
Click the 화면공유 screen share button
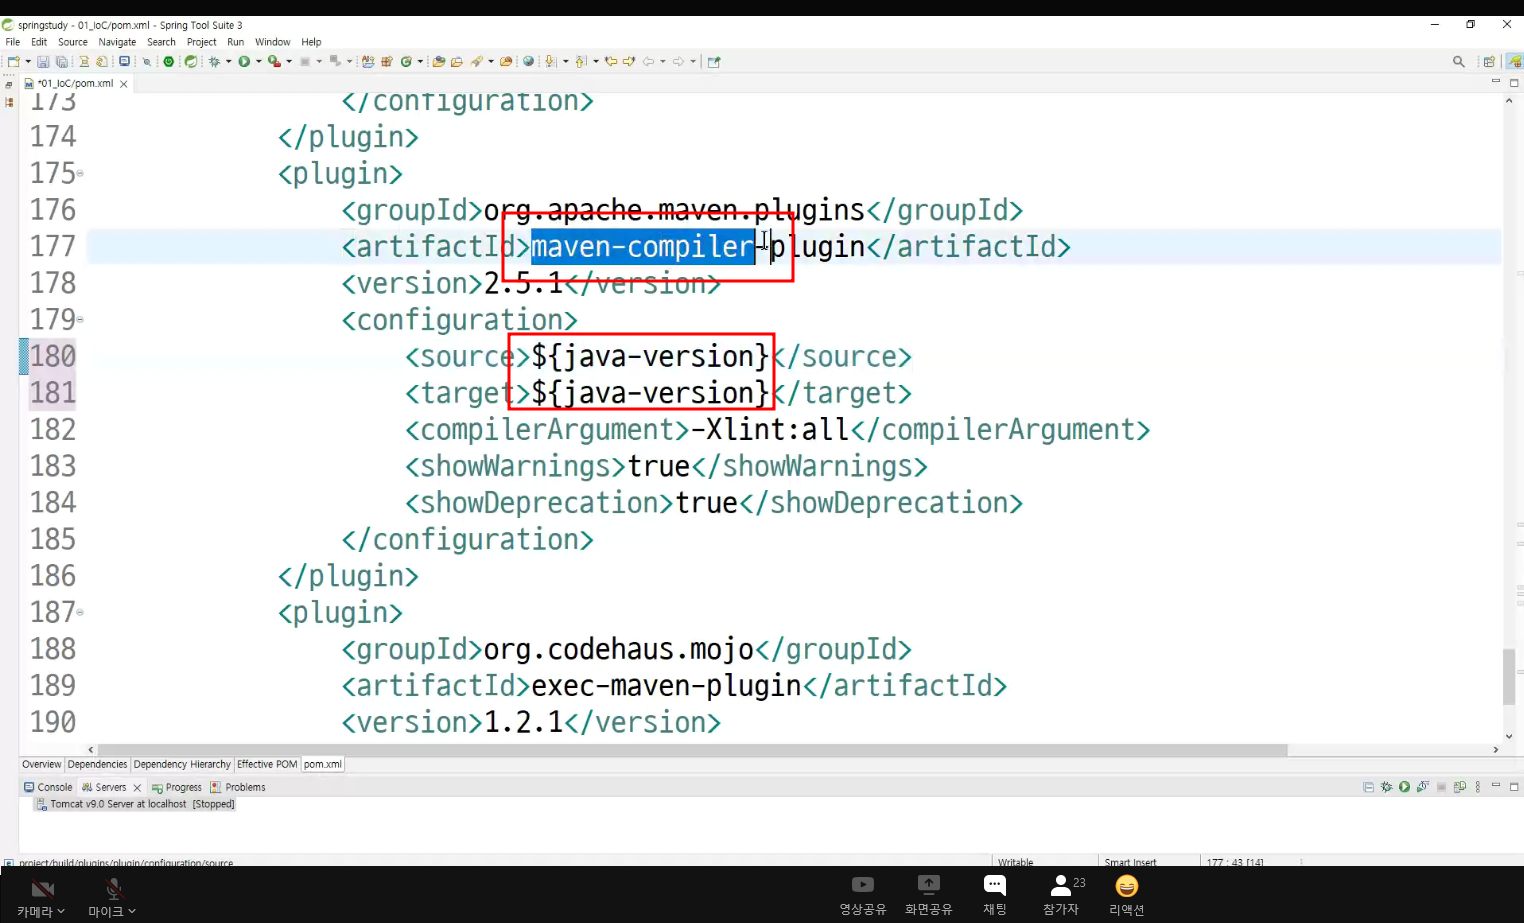[x=929, y=895]
